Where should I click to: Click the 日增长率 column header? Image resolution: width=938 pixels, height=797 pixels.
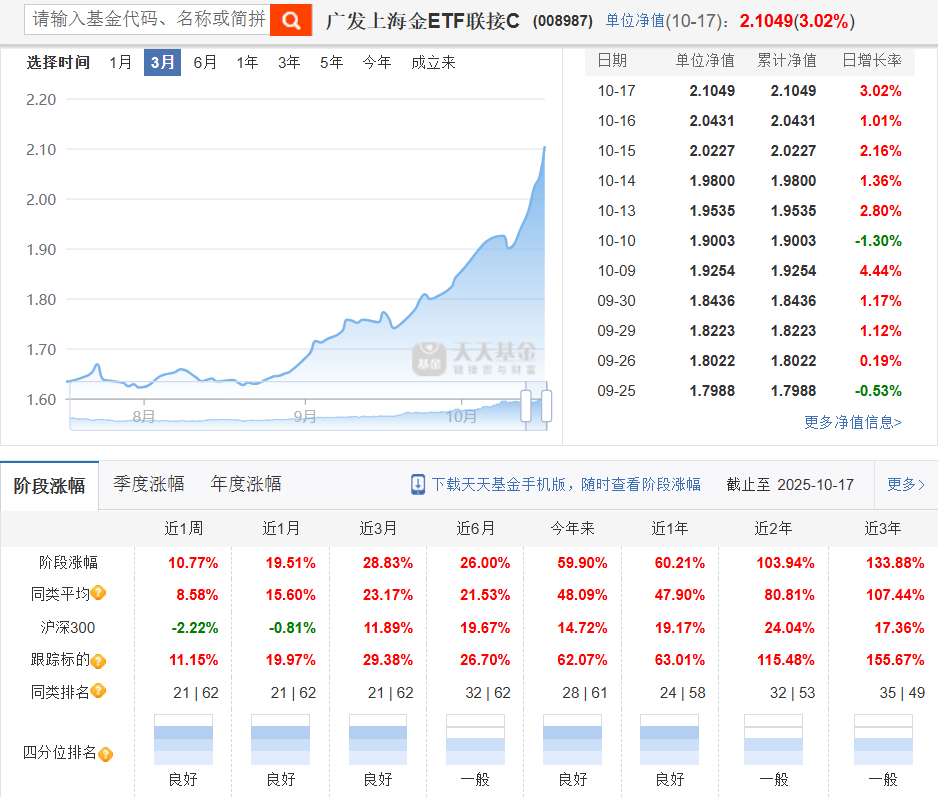(x=872, y=60)
